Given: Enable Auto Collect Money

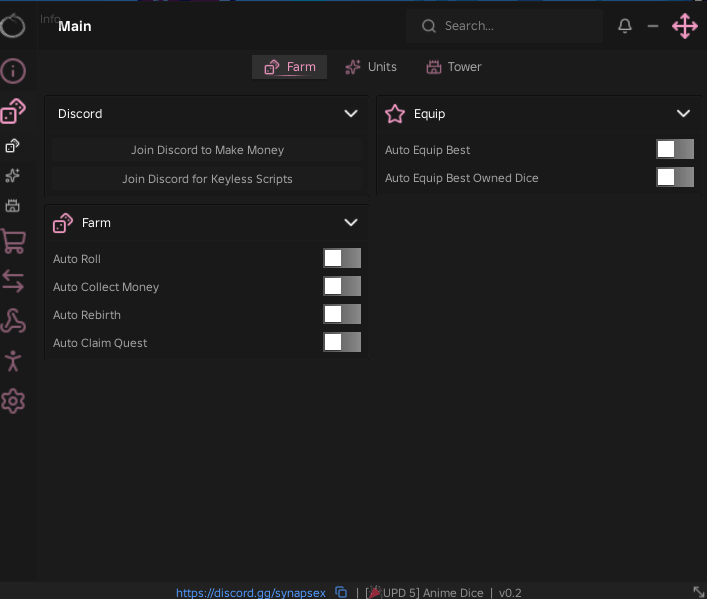Looking at the screenshot, I should [x=342, y=286].
